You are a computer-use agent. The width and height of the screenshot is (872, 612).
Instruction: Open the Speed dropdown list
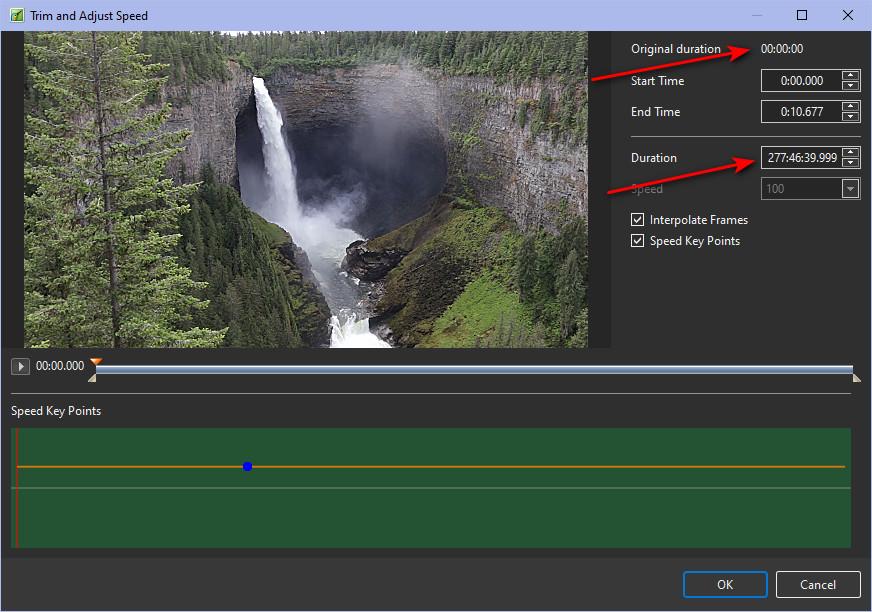tap(850, 189)
